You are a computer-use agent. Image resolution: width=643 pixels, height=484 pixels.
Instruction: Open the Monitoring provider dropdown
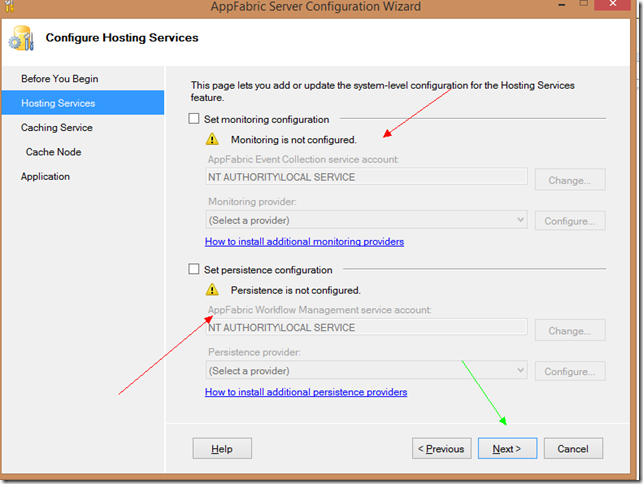[x=366, y=220]
